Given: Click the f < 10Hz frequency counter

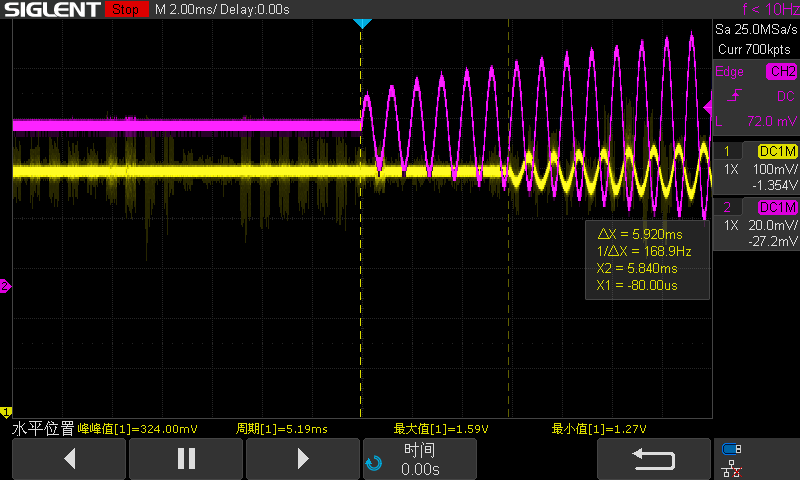Looking at the screenshot, I should click(771, 9).
